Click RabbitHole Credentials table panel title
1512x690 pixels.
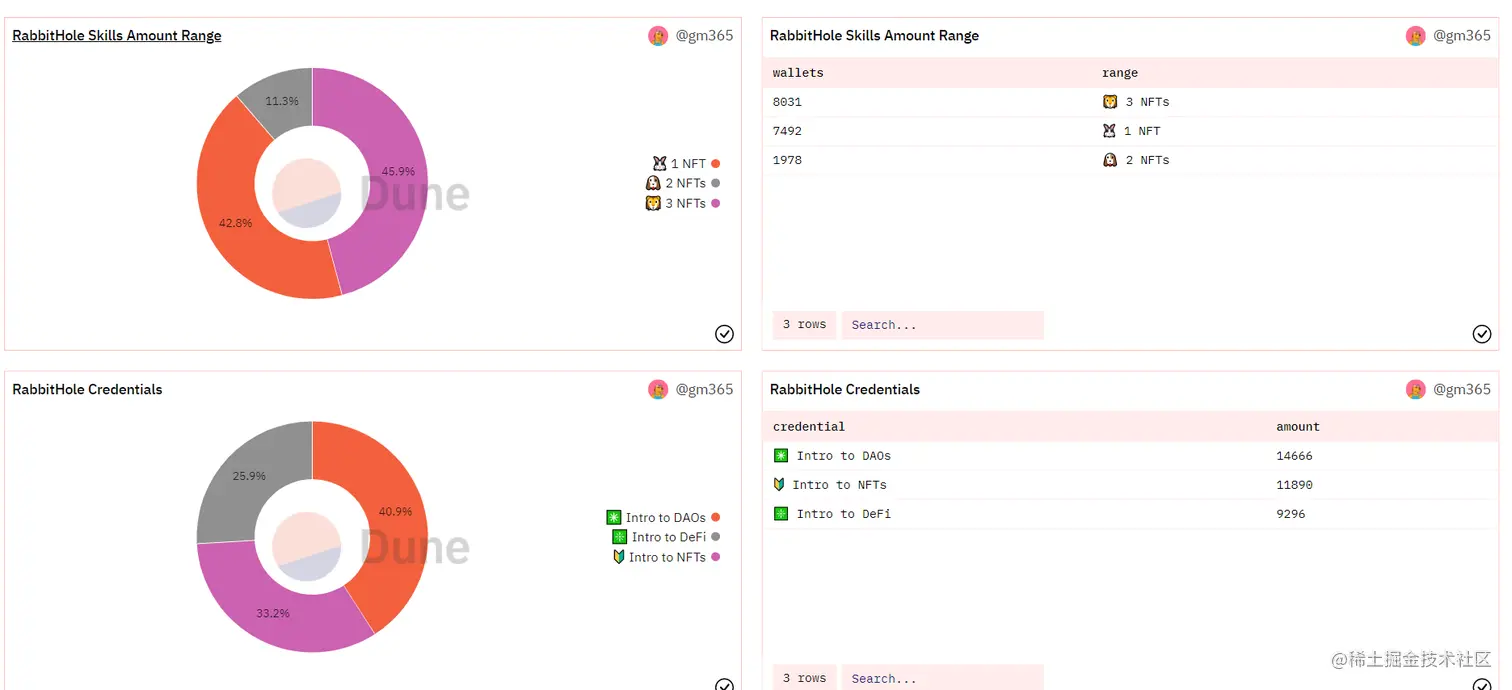click(845, 389)
